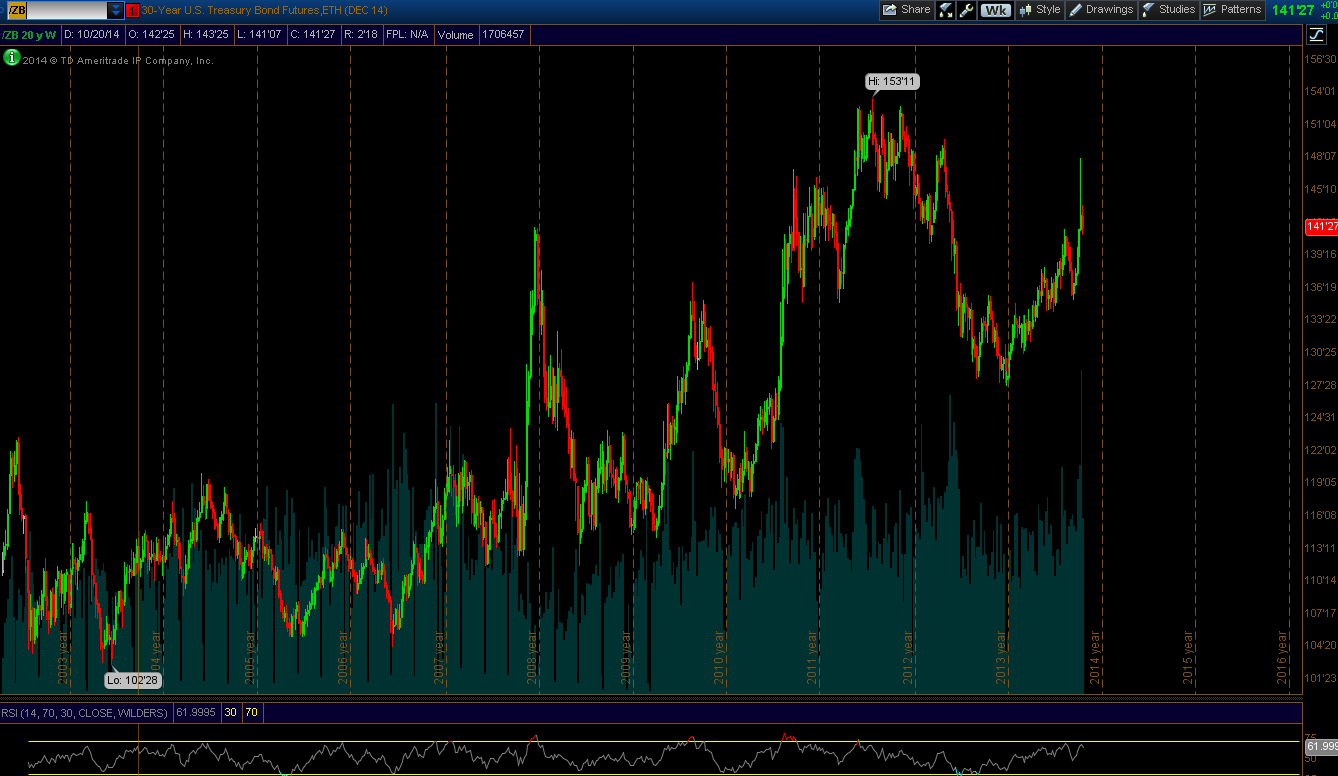
Task: Click the Volume label in the header
Action: click(x=455, y=35)
